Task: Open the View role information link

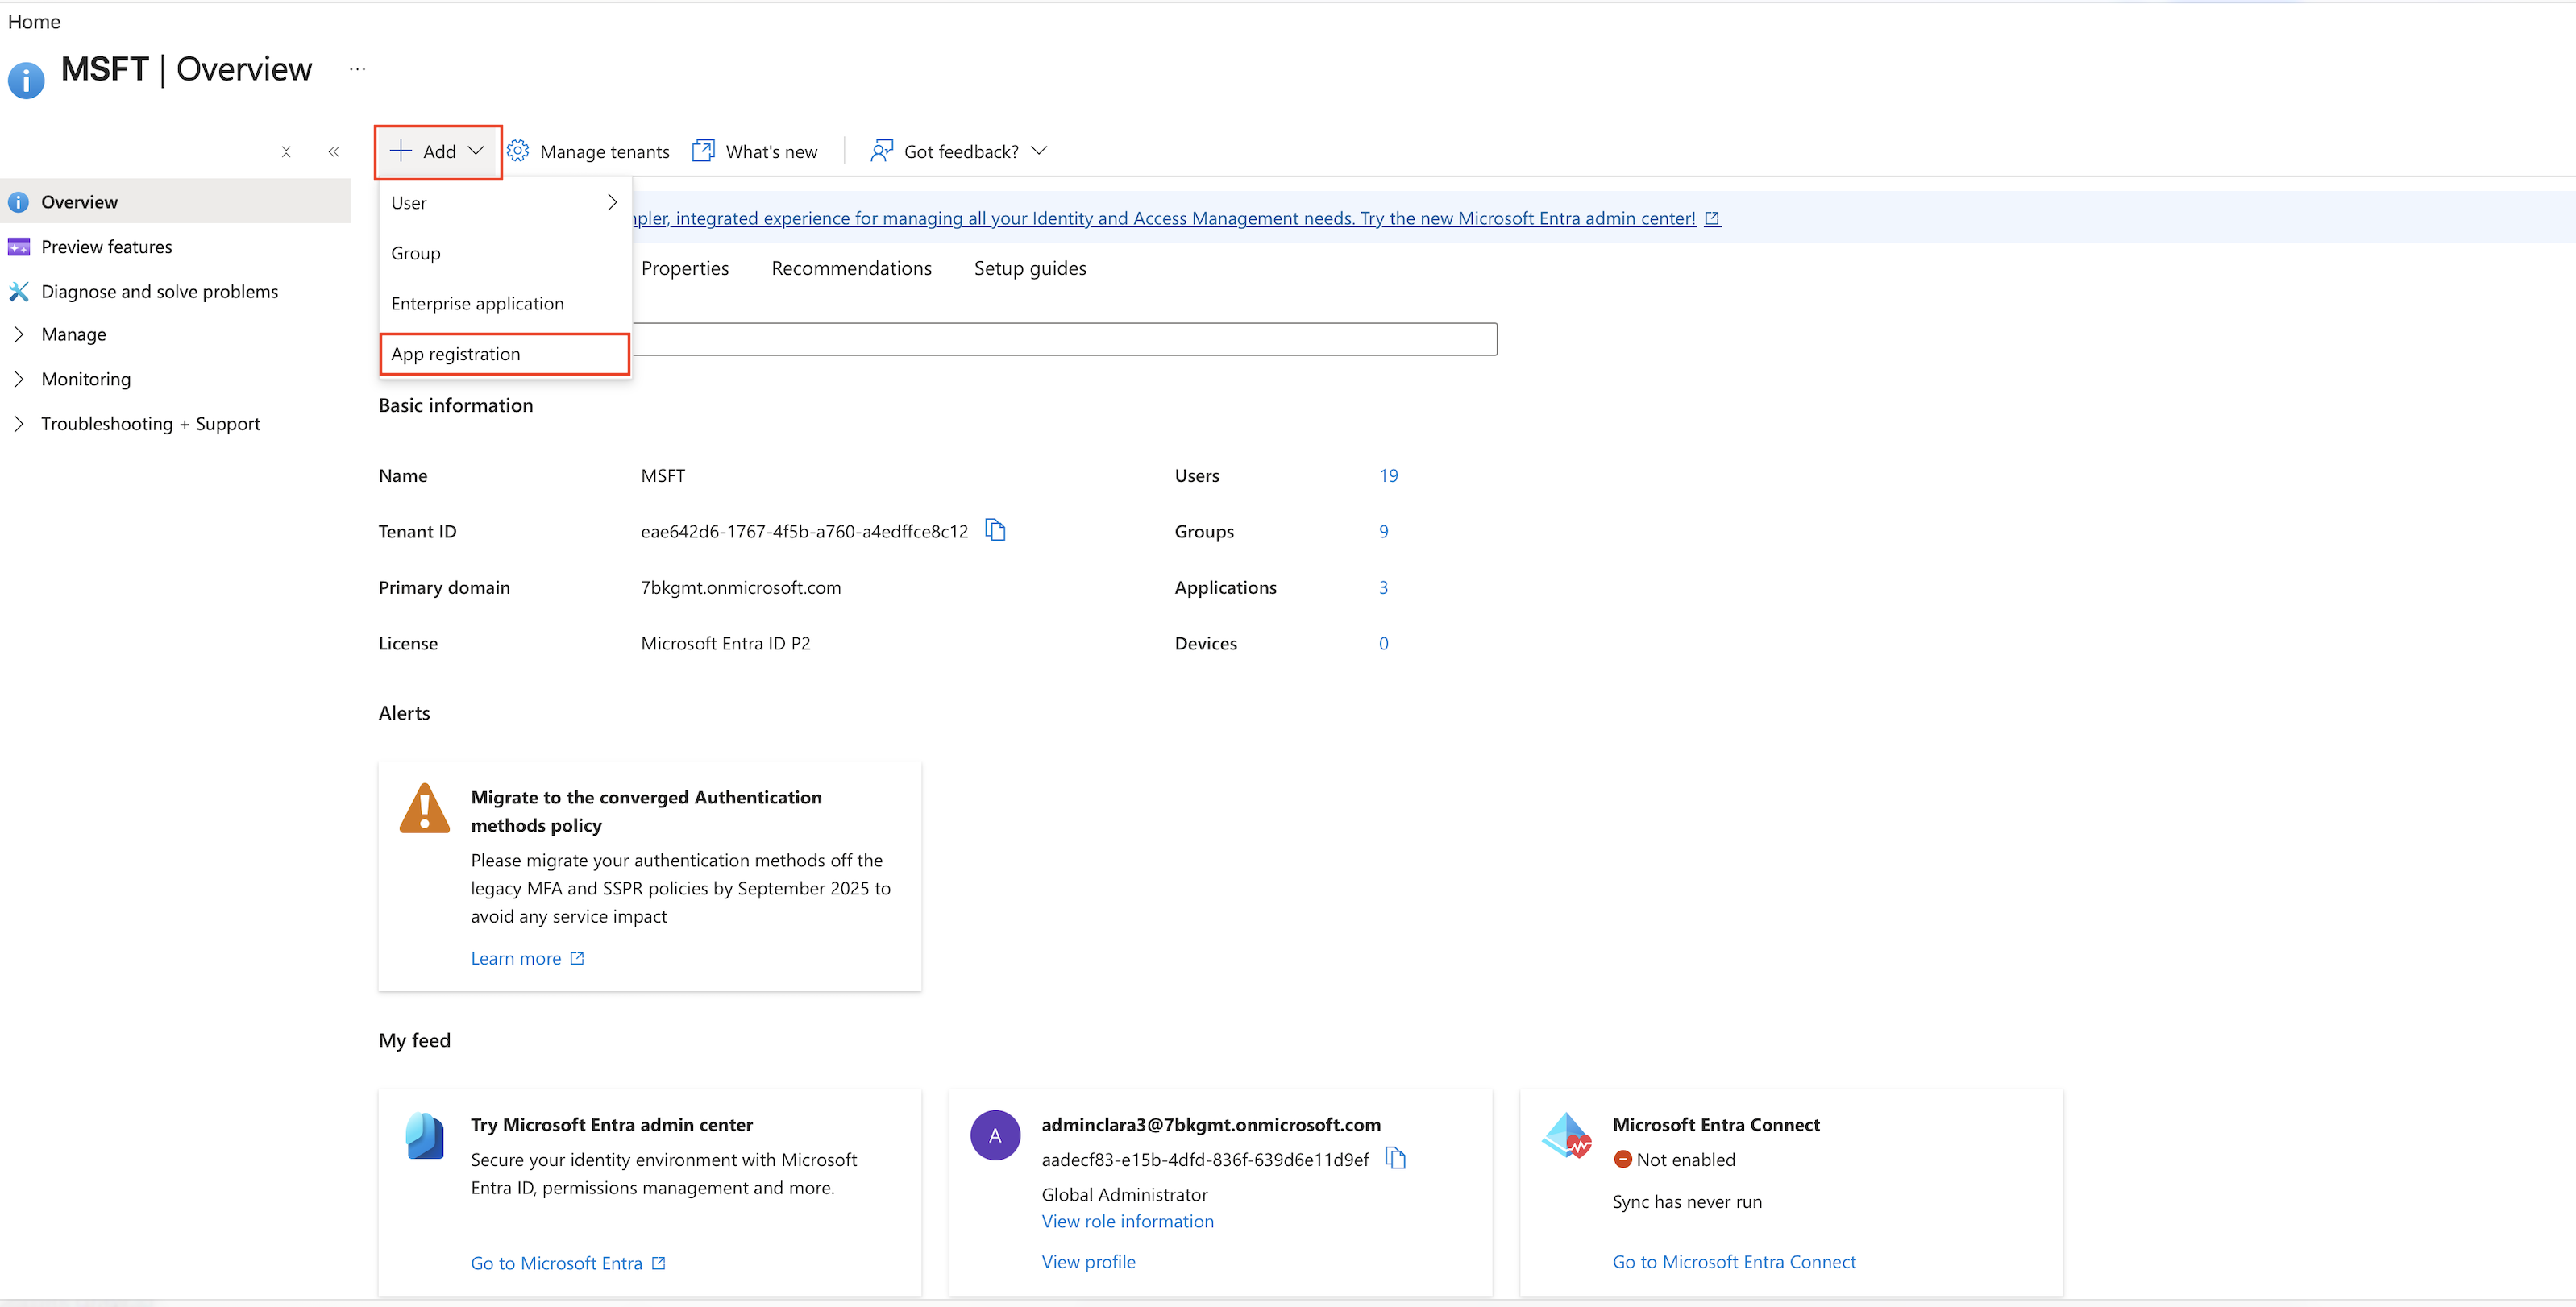Action: coord(1127,1221)
